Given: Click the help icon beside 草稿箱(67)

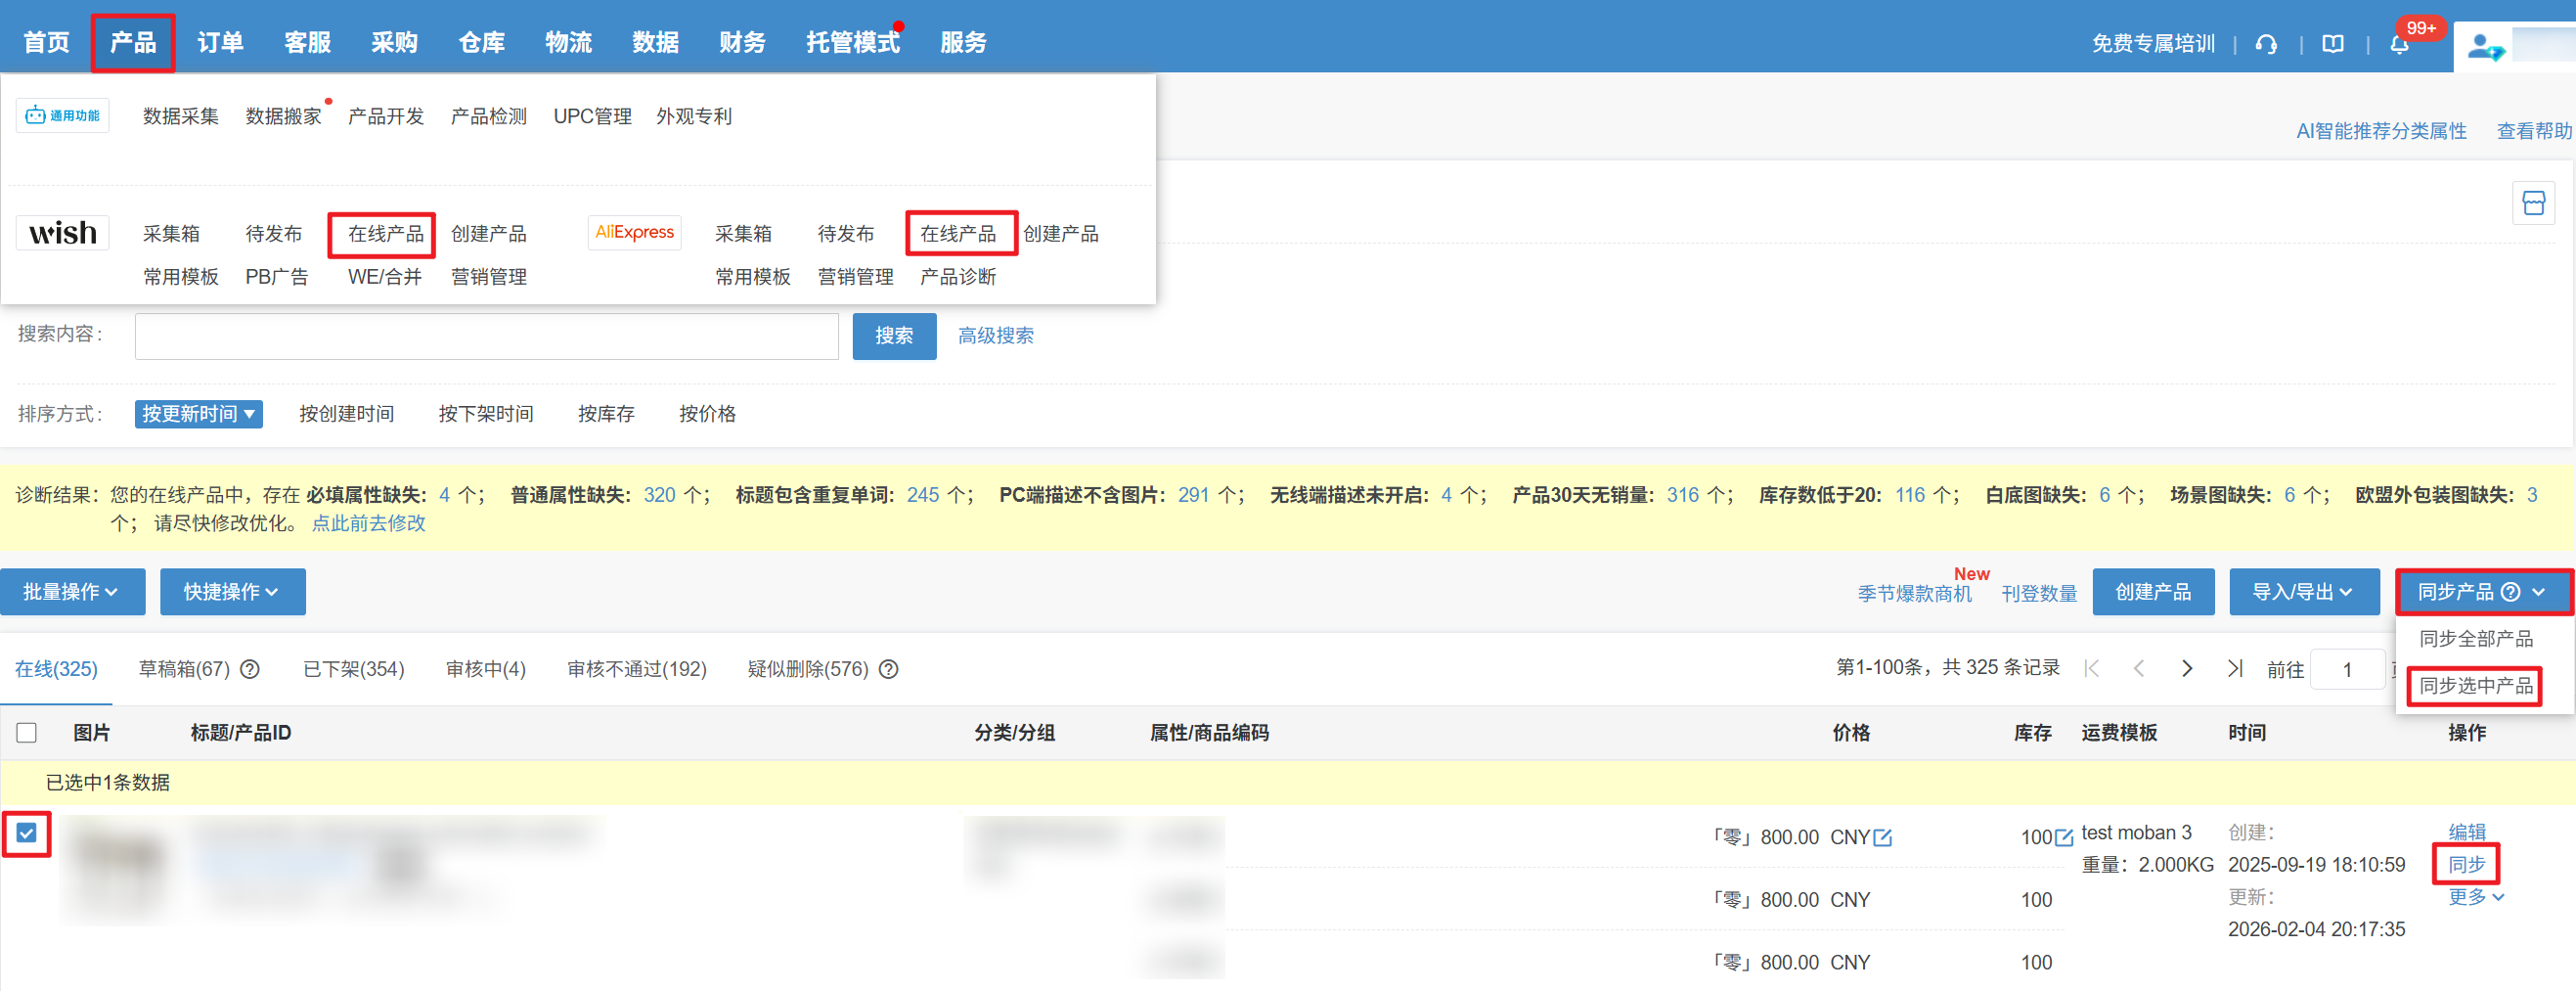Looking at the screenshot, I should (x=250, y=669).
